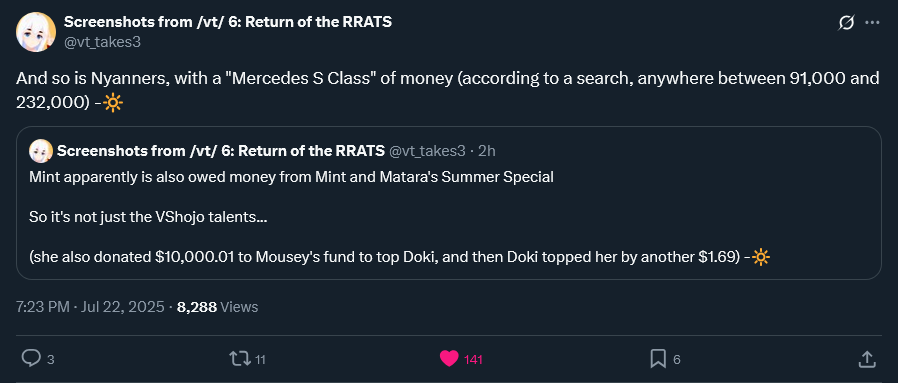The image size is (898, 383).
Task: Click the reply count '3'
Action: click(x=50, y=360)
